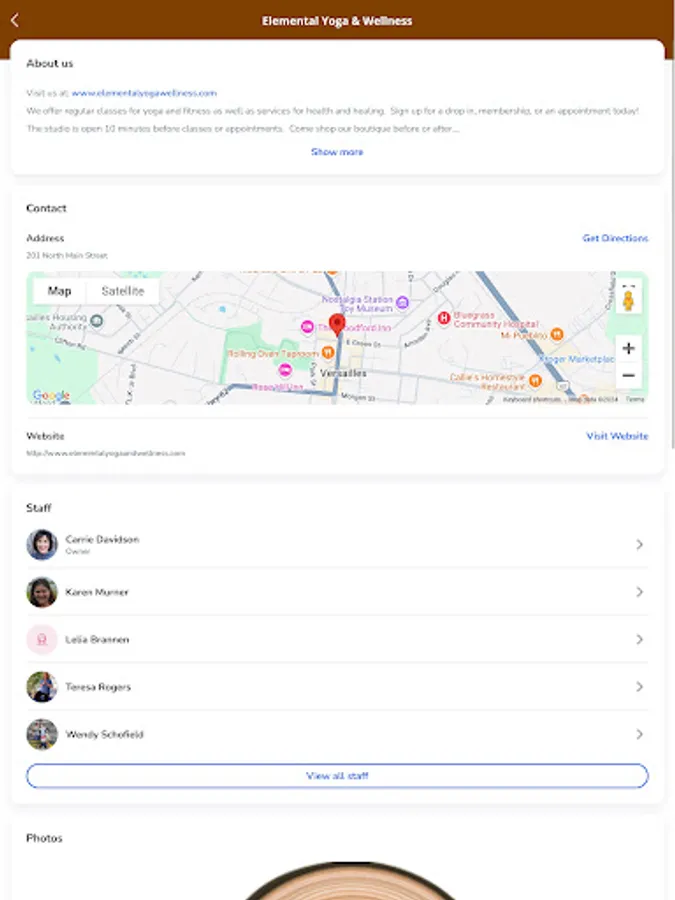This screenshot has width=675, height=900.
Task: Zoom in on the map
Action: click(629, 348)
